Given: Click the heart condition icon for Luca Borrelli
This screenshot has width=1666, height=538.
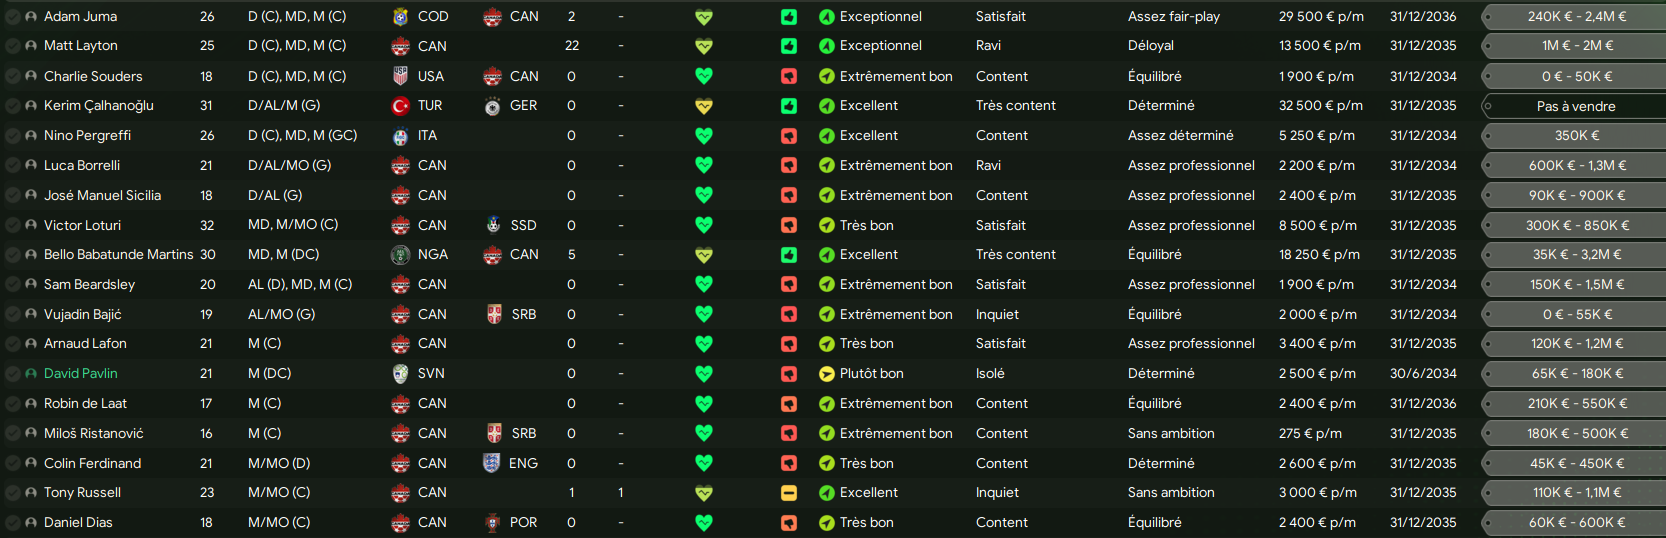Looking at the screenshot, I should coord(704,165).
